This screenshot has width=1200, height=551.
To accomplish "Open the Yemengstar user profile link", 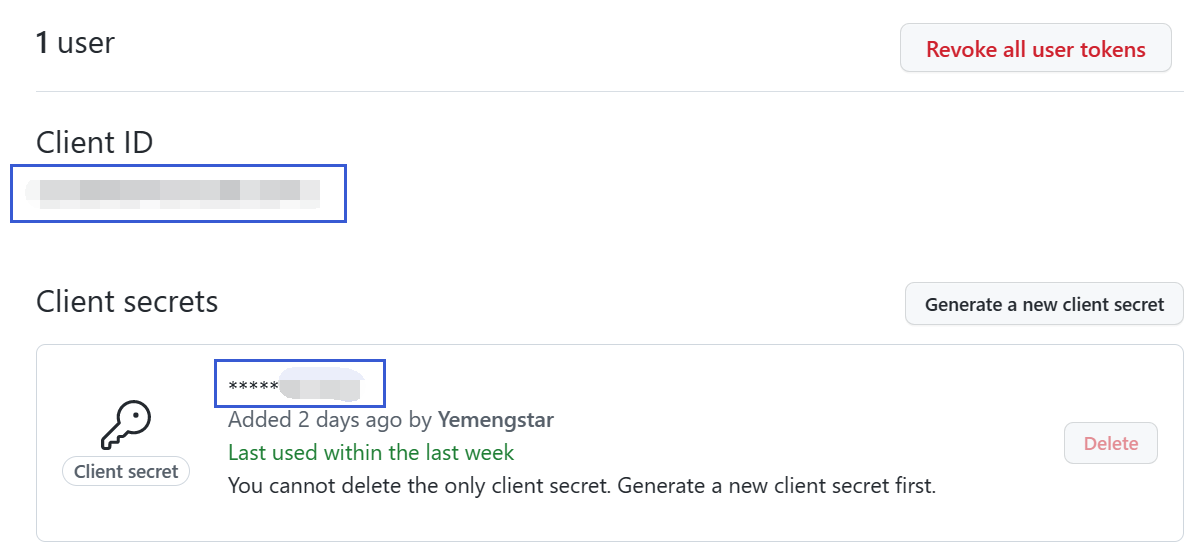I will [495, 419].
